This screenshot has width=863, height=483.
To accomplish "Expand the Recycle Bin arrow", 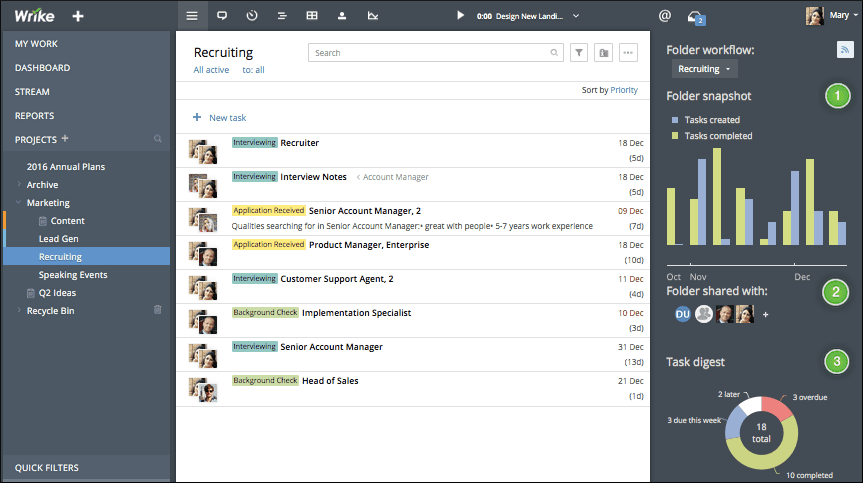I will coord(19,310).
